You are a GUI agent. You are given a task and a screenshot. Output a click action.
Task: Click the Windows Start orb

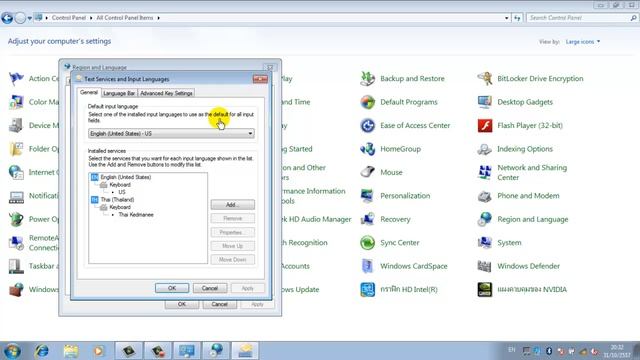12,351
